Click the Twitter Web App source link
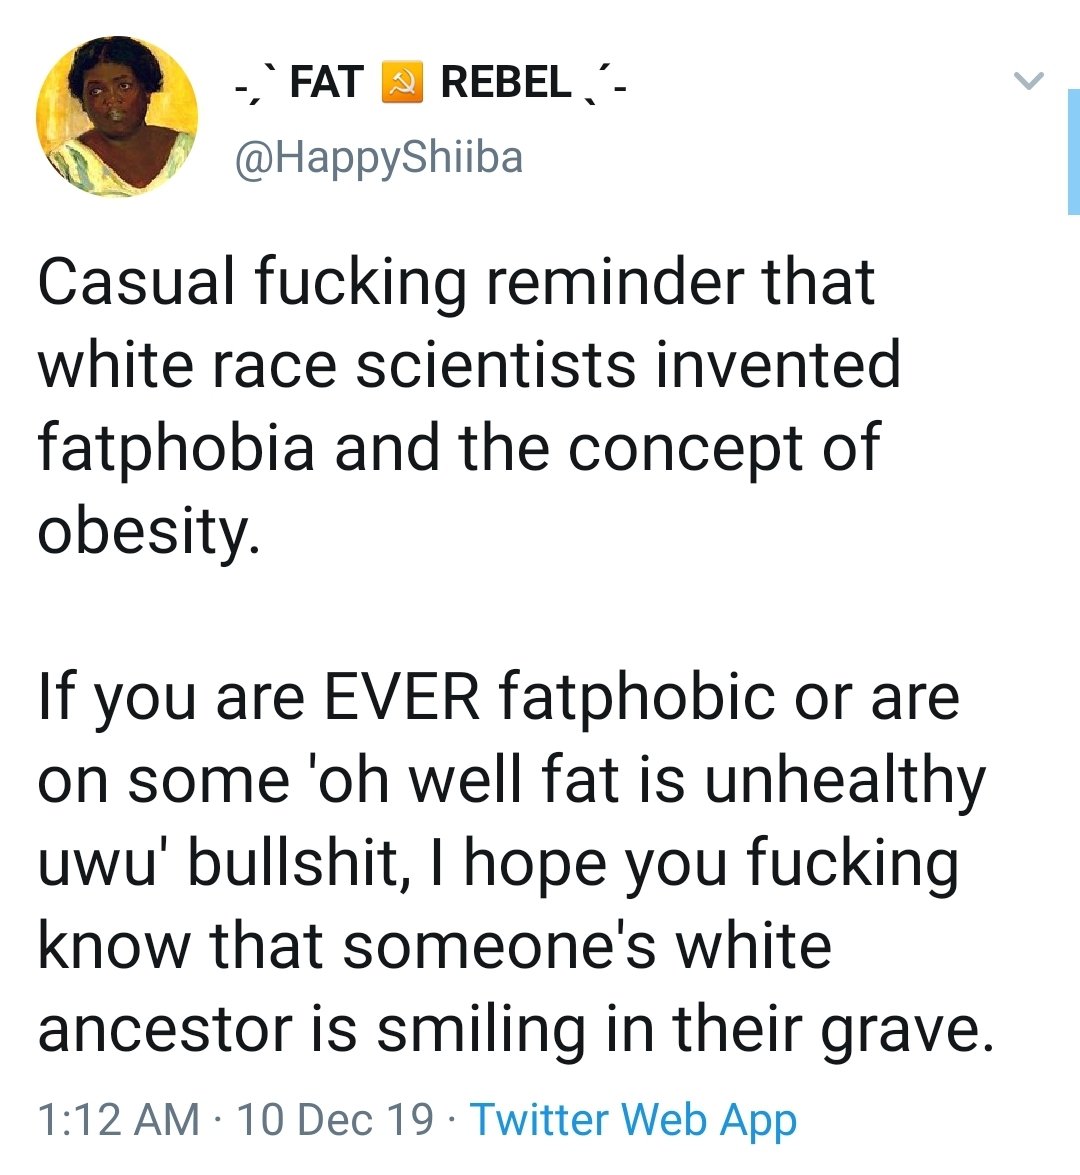 tap(633, 1120)
